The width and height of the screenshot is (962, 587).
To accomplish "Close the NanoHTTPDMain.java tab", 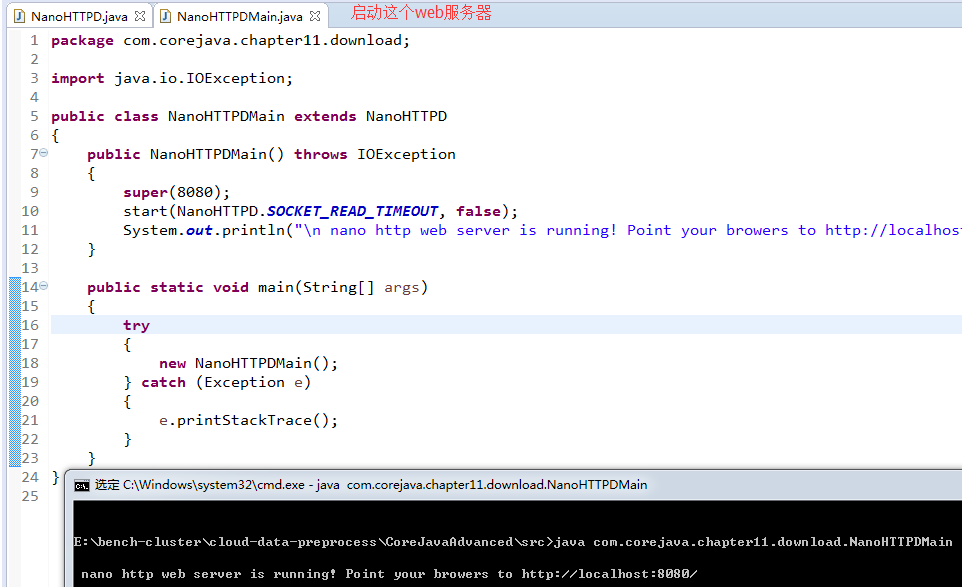I will coord(315,16).
